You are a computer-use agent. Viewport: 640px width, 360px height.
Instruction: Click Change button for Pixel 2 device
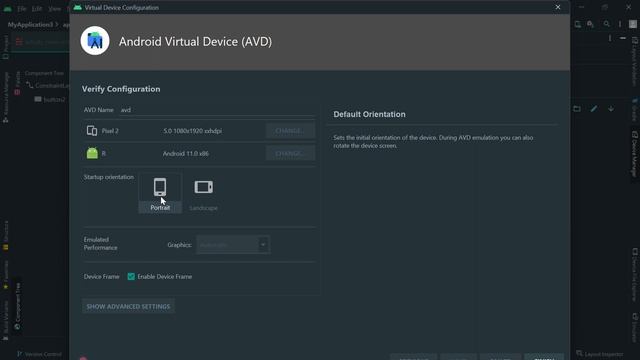tap(290, 131)
